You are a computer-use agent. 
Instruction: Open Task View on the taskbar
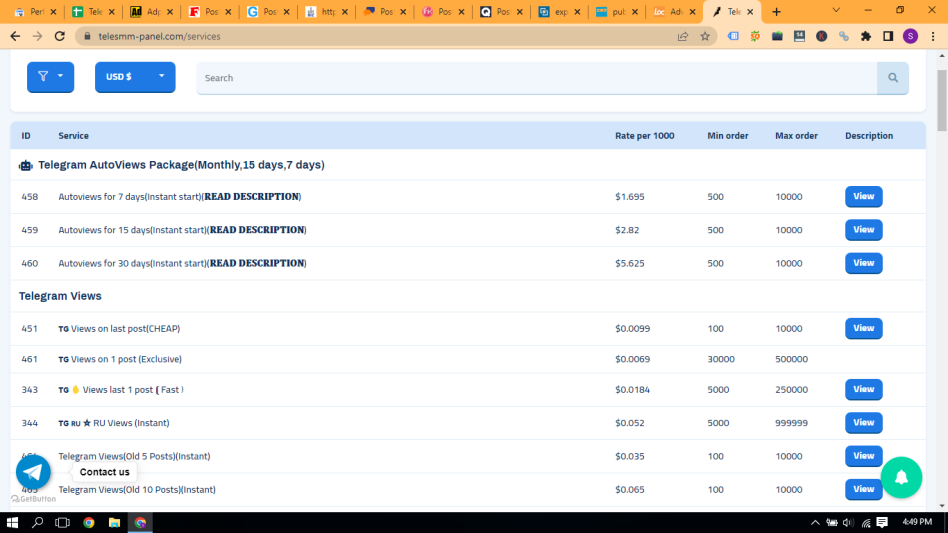point(62,523)
